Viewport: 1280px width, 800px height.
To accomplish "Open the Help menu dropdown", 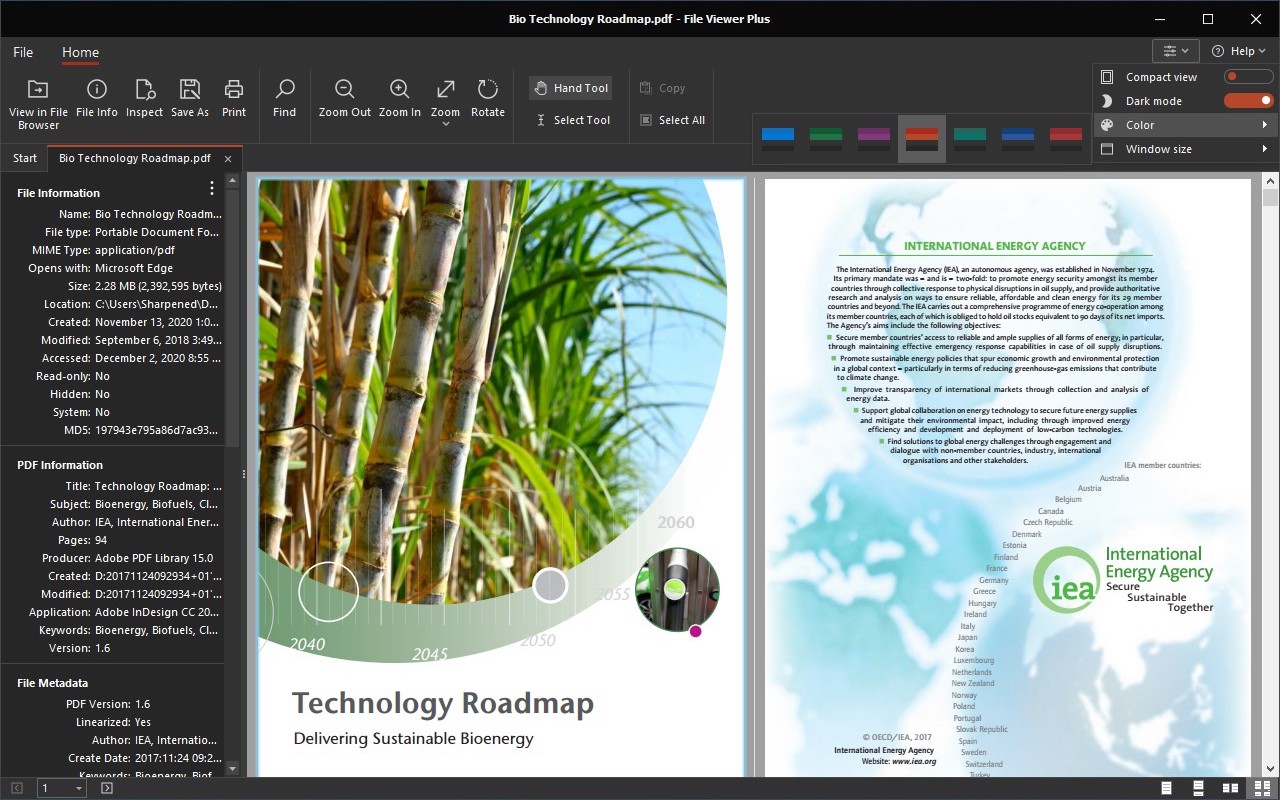I will 1239,51.
